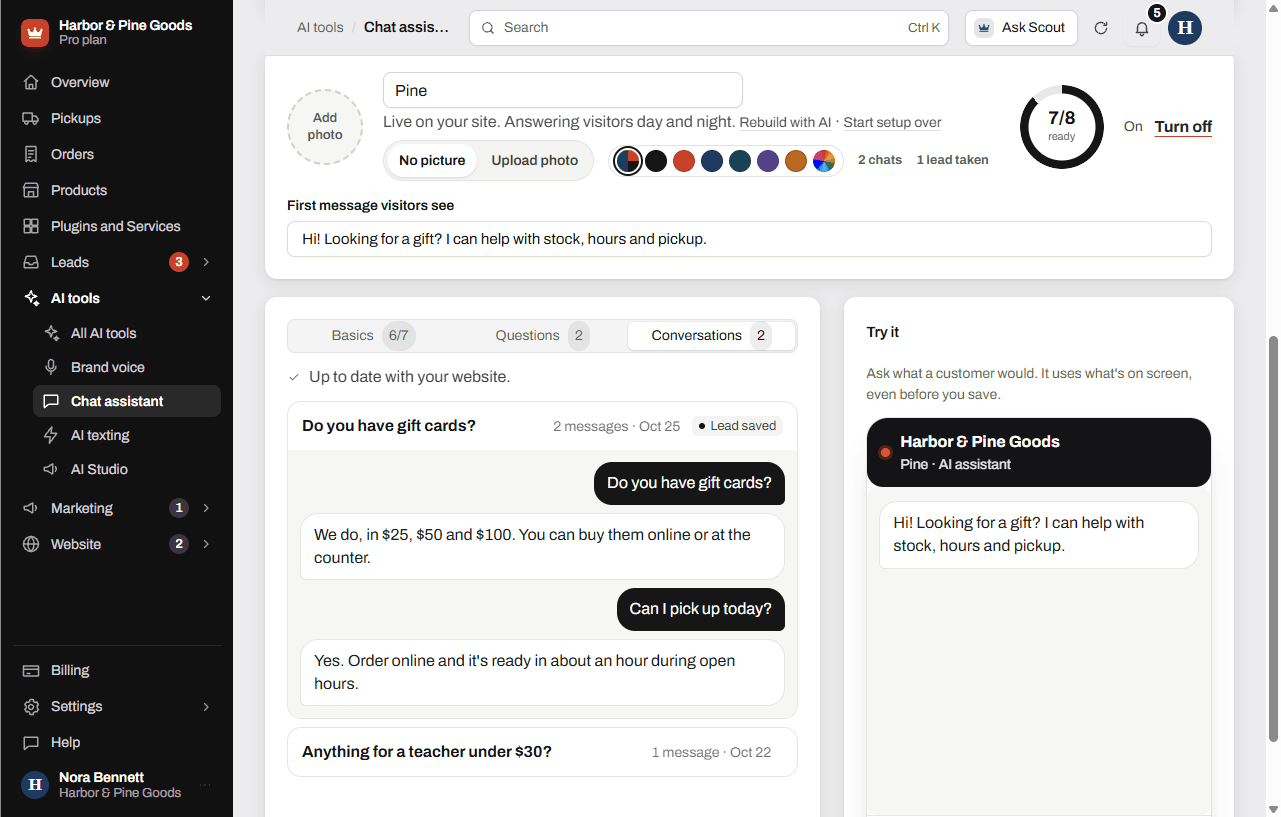Click the AI Studio megaphone icon

pyautogui.click(x=51, y=469)
